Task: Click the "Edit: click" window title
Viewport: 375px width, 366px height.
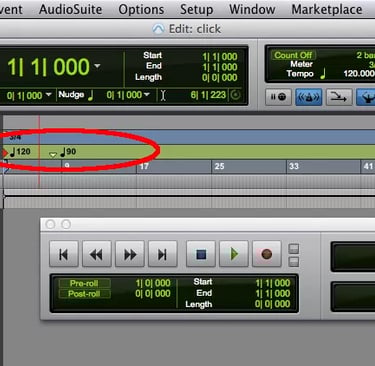Action: tap(195, 29)
